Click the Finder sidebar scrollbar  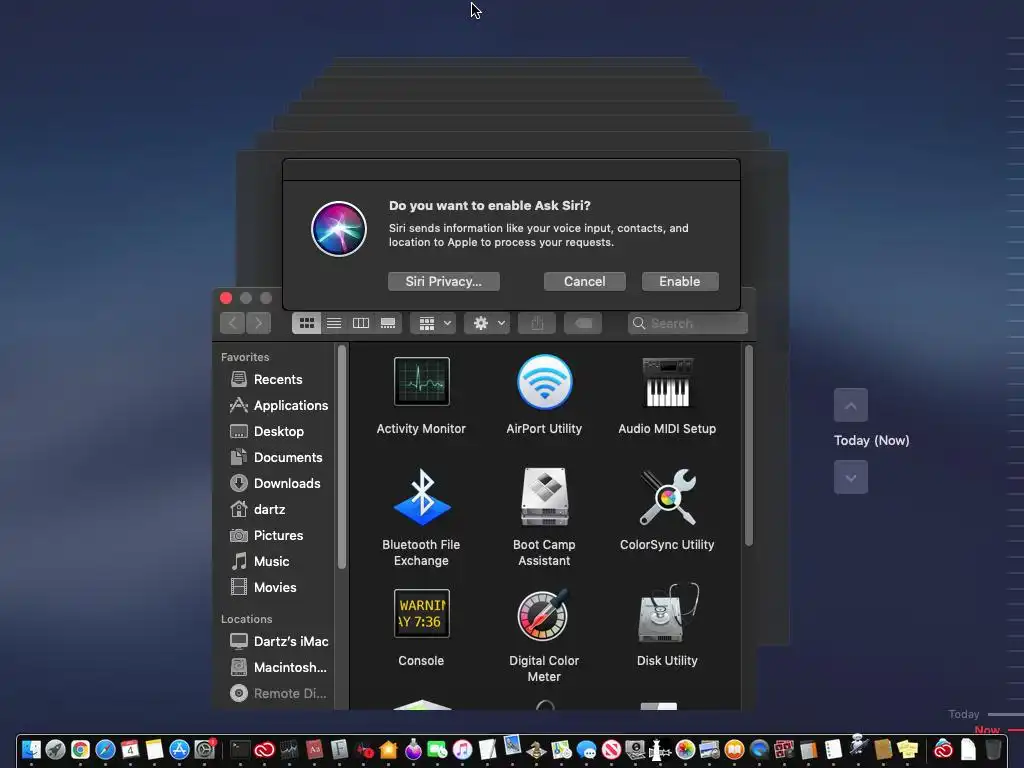(342, 457)
